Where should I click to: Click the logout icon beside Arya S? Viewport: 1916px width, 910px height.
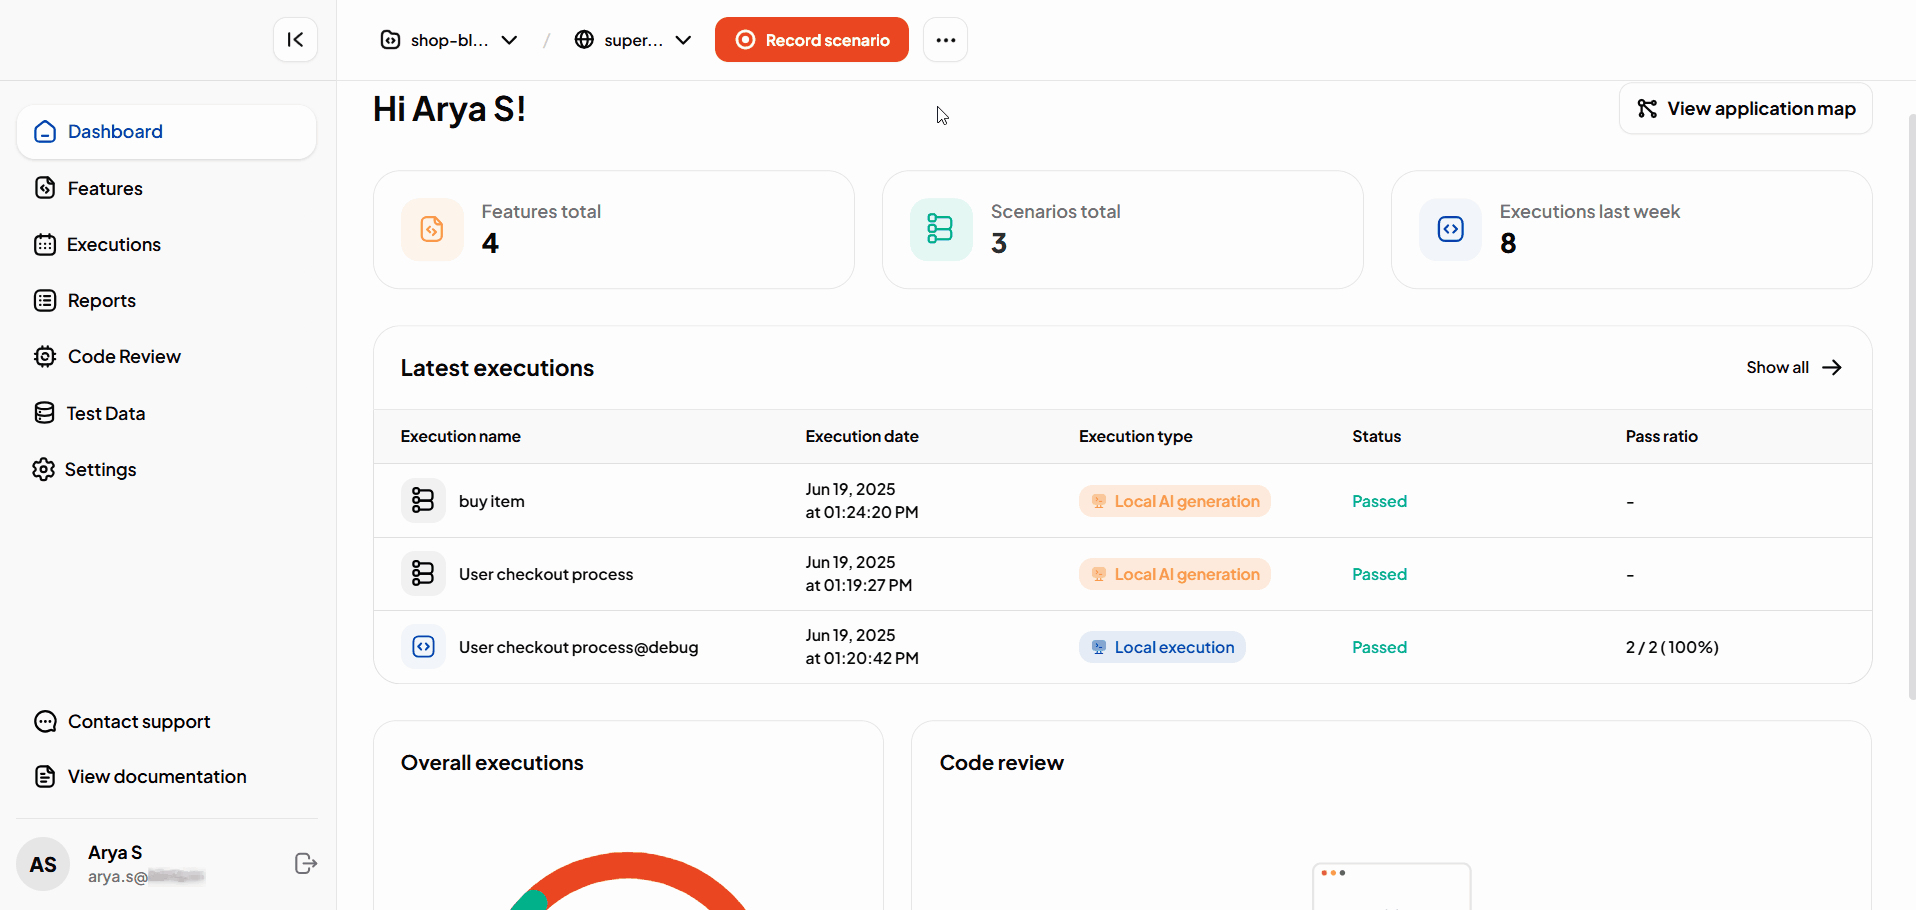(x=306, y=864)
